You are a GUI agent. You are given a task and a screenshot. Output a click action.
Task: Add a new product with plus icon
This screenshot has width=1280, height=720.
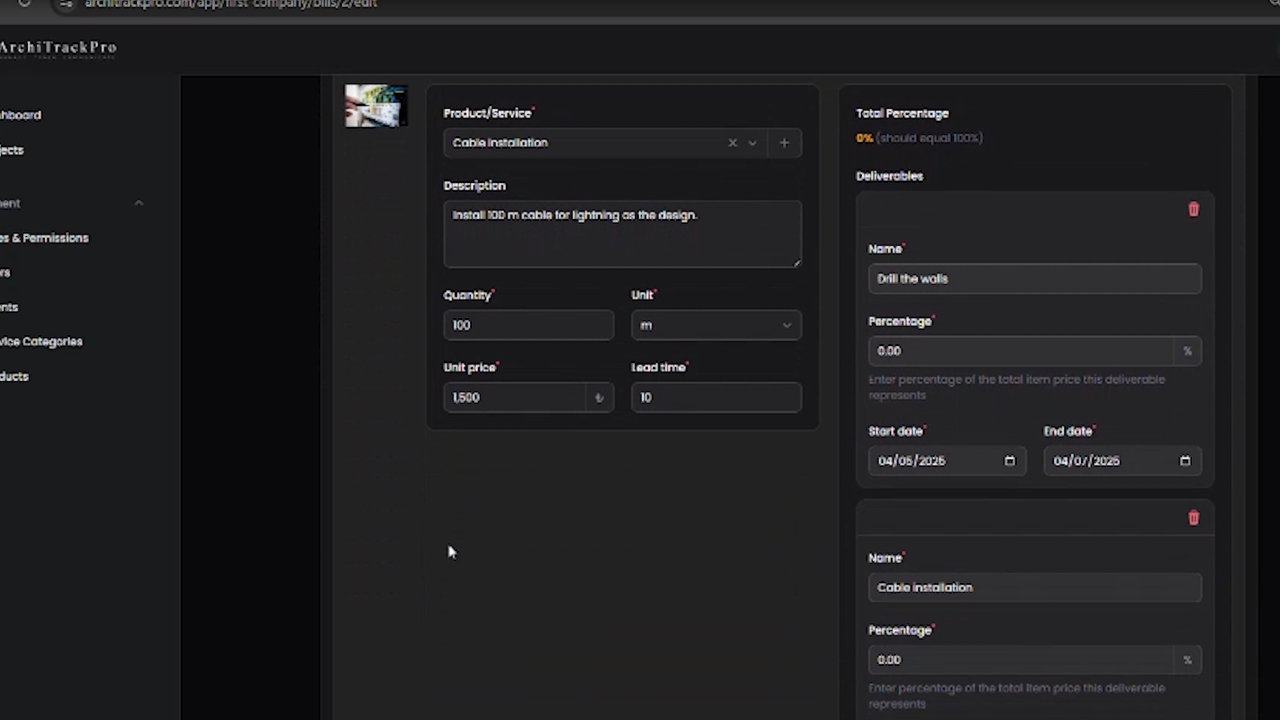784,143
